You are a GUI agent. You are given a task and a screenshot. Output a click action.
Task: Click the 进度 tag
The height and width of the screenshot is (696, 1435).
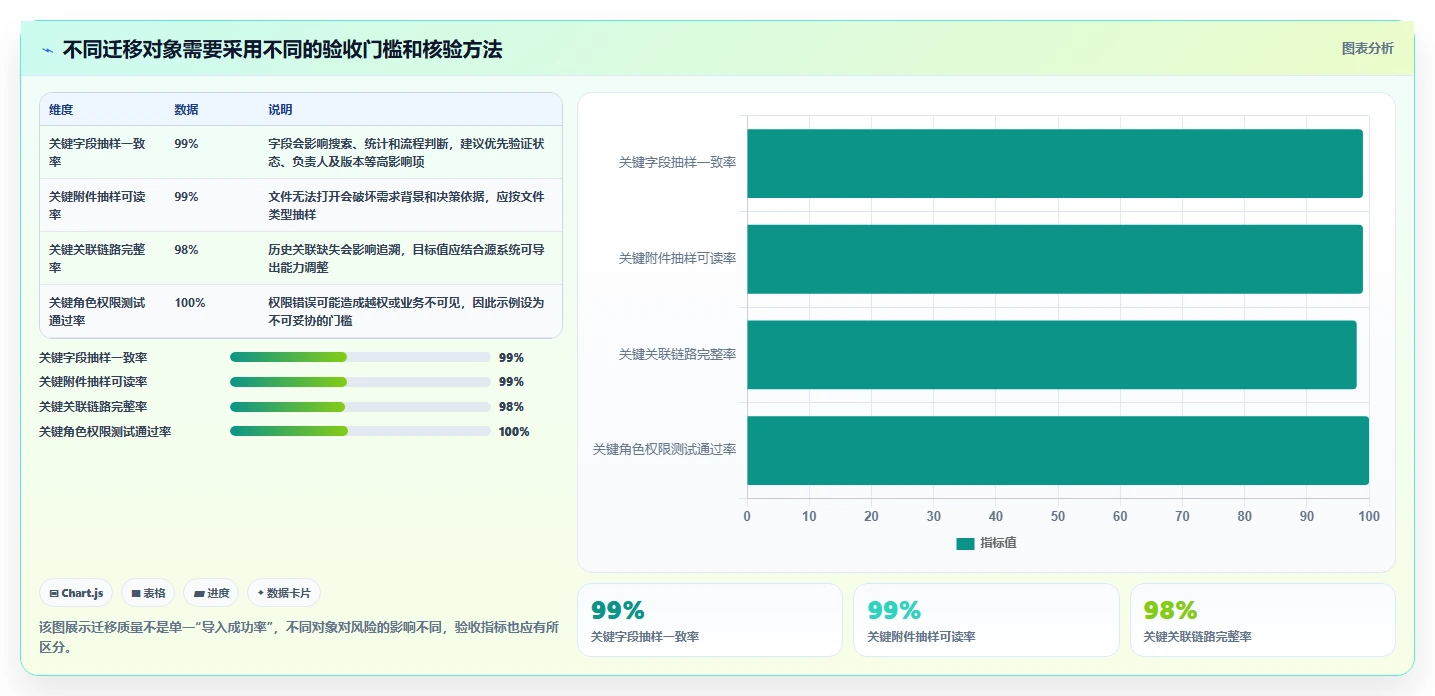tap(211, 593)
